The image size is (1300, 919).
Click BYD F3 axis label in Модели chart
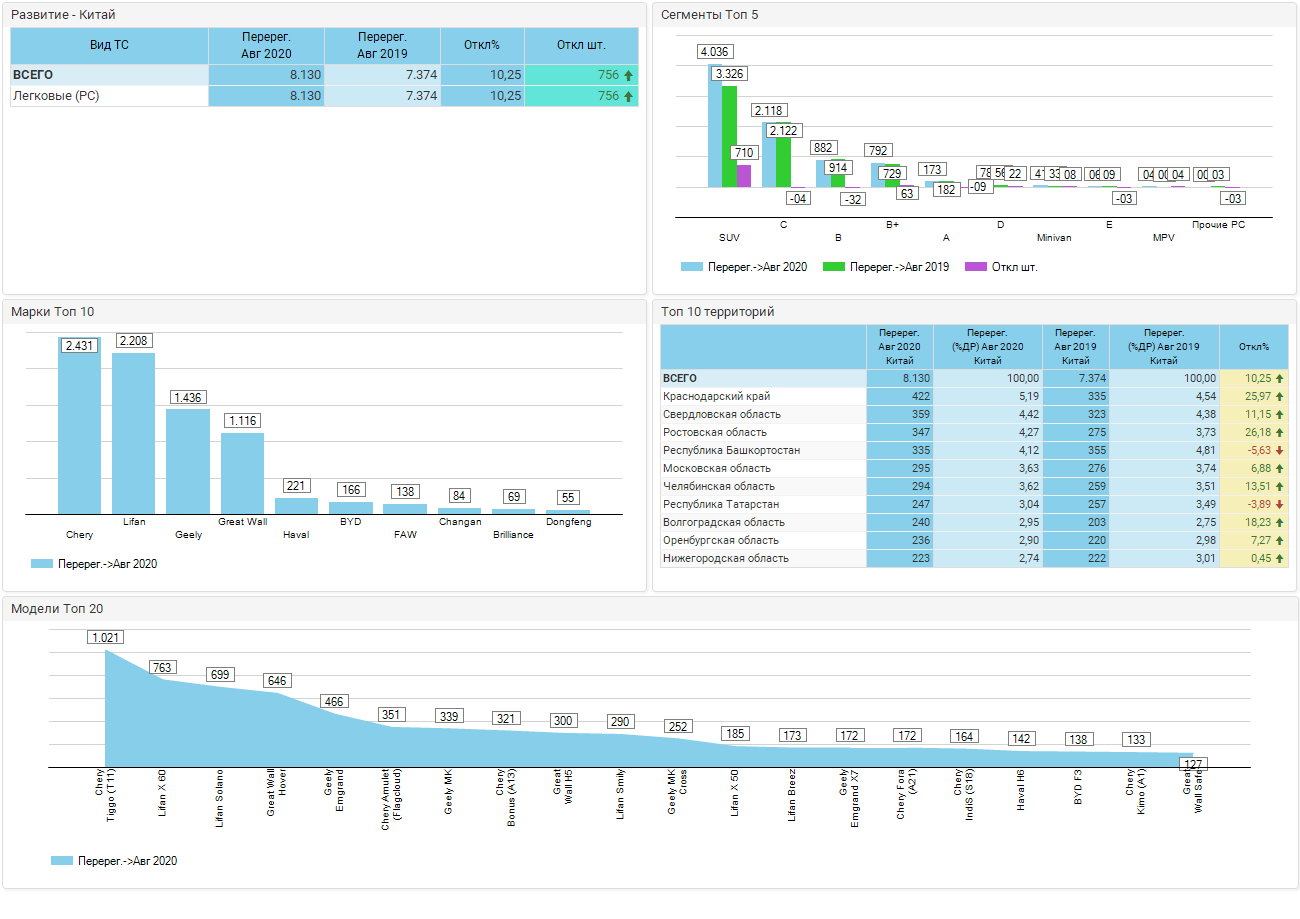click(x=1078, y=786)
